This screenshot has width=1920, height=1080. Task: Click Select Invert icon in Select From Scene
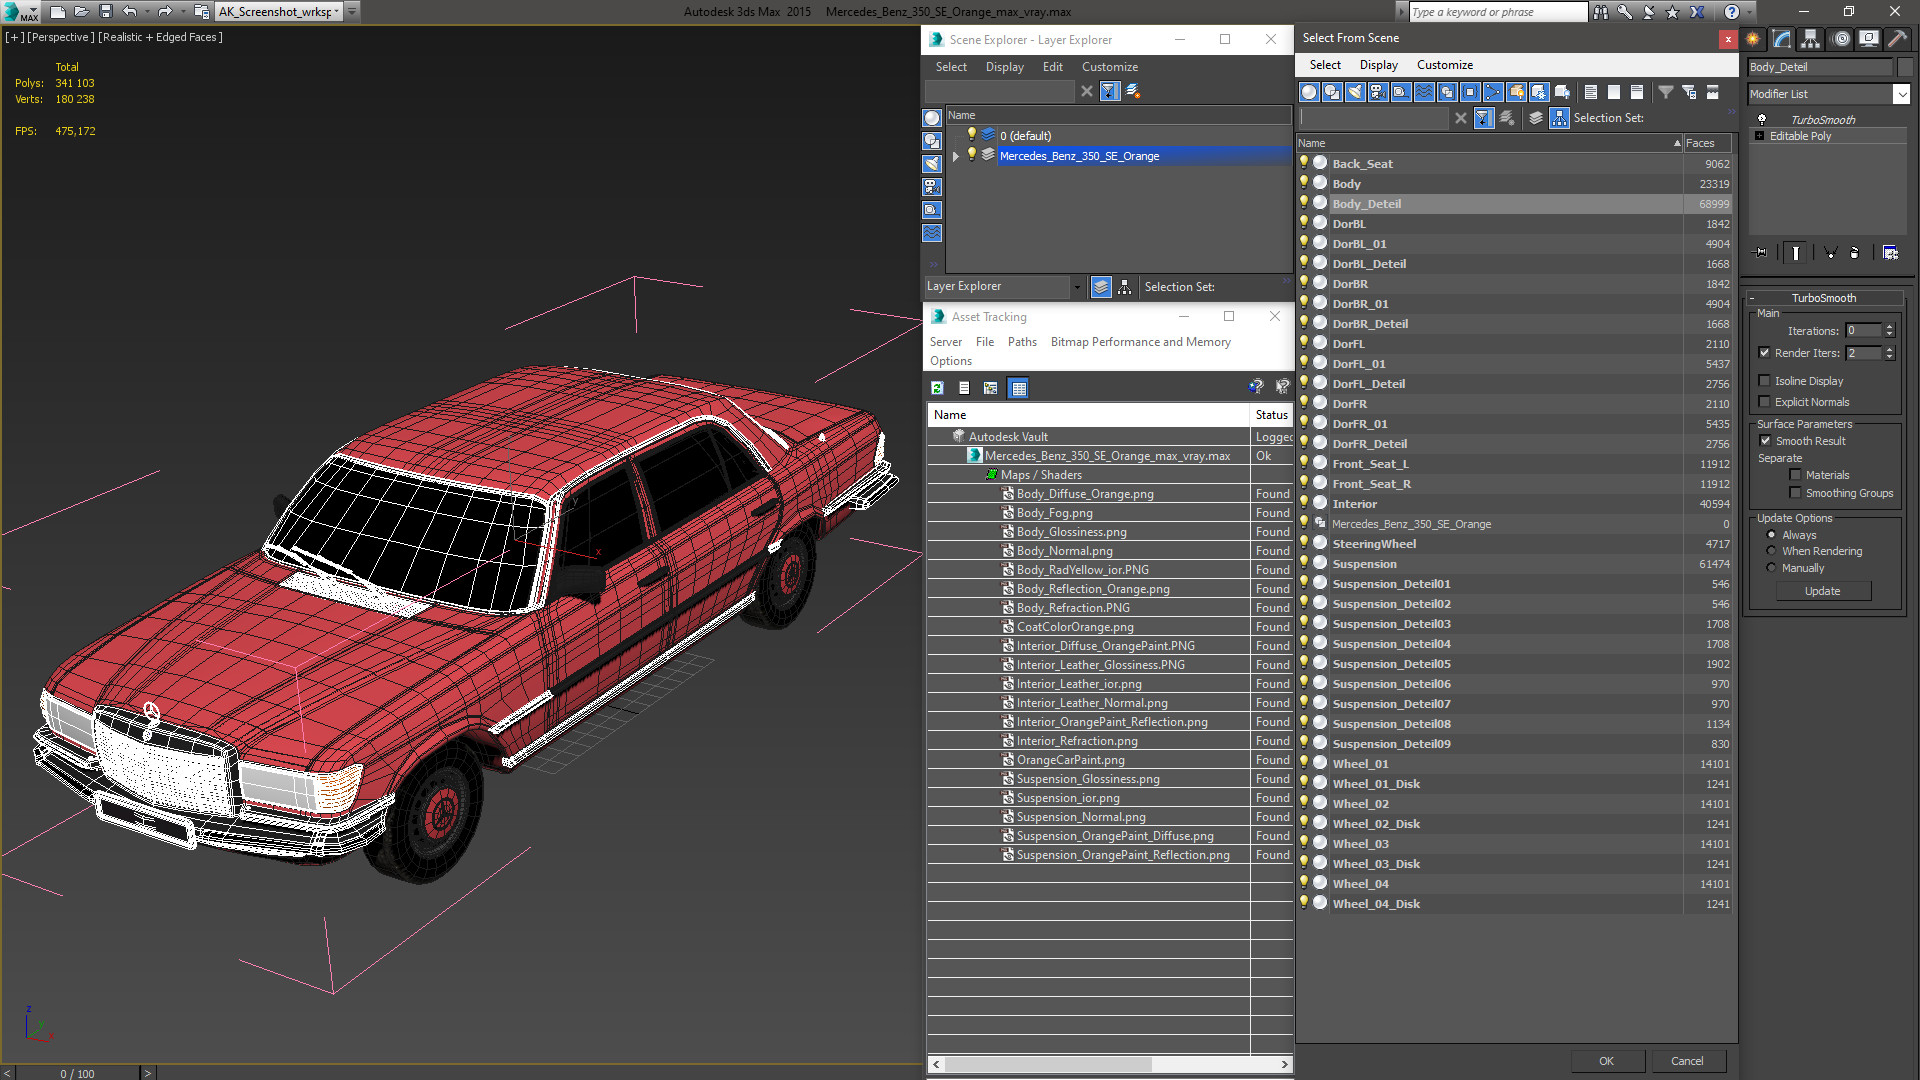coord(1637,92)
